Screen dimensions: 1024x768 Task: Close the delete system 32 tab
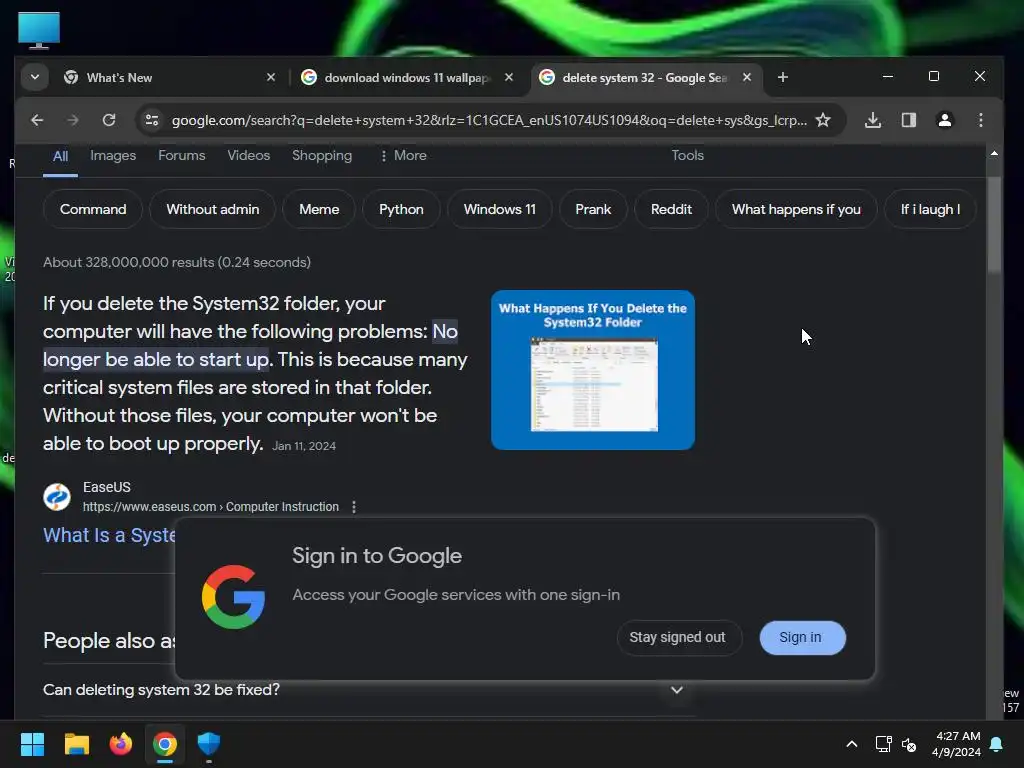pyautogui.click(x=746, y=78)
